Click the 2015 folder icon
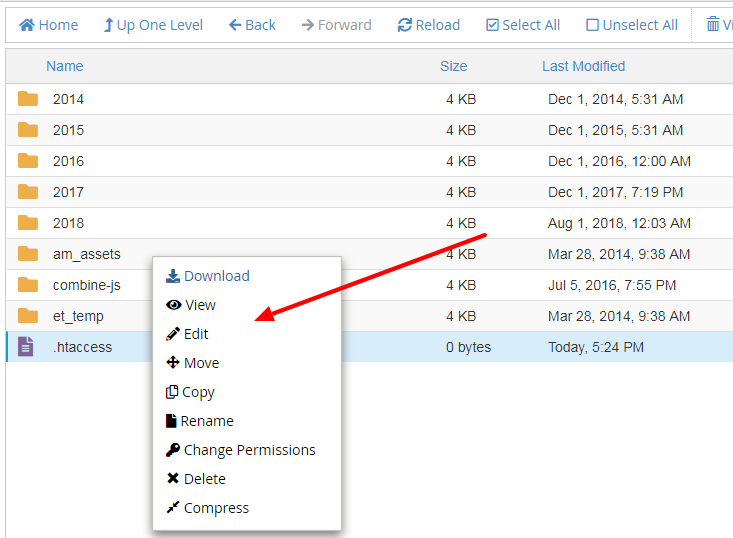The image size is (733, 538). click(x=28, y=129)
